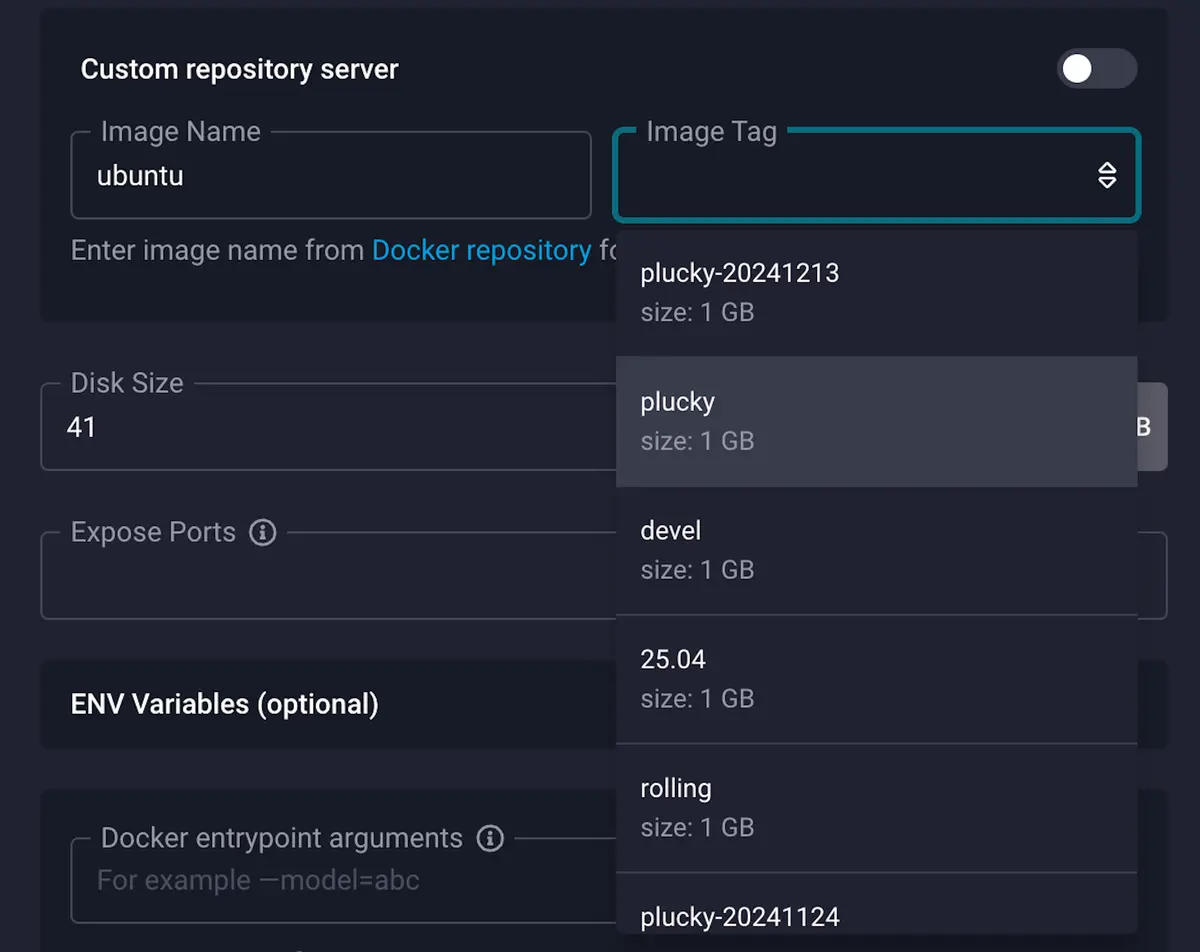Select the devel image tag
This screenshot has height=952, width=1200.
pyautogui.click(x=740, y=548)
